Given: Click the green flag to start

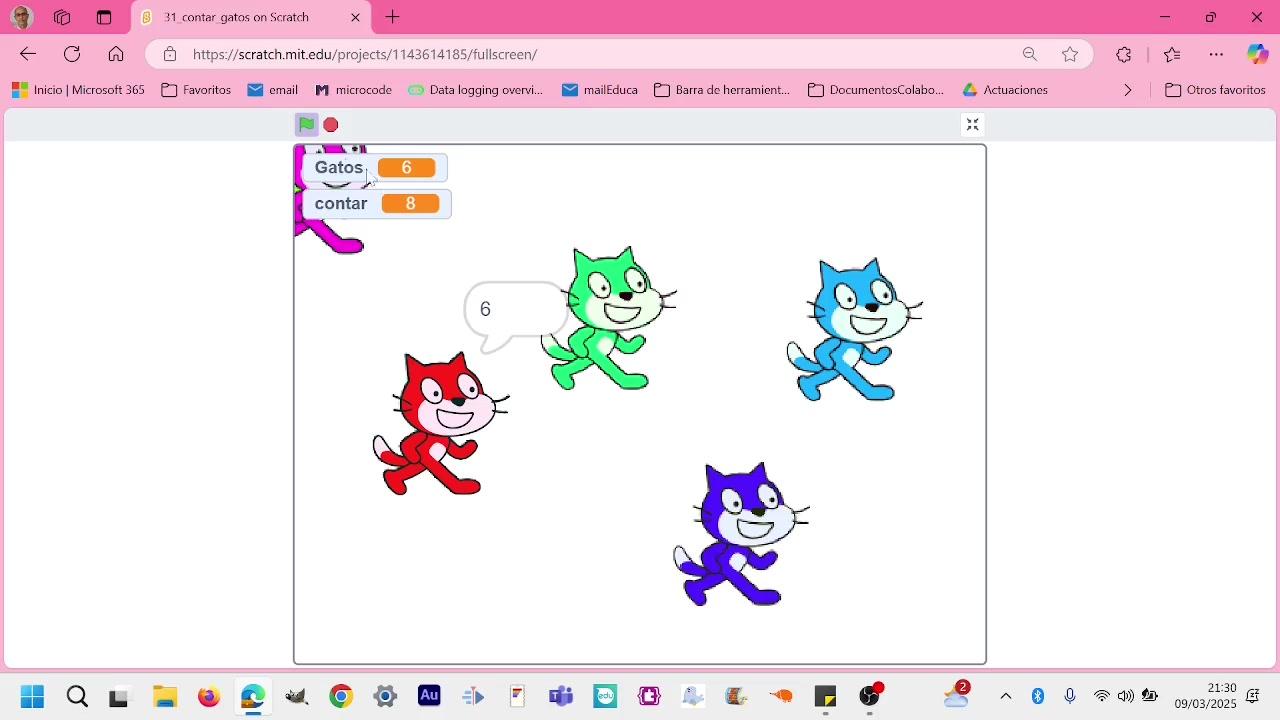Looking at the screenshot, I should pyautogui.click(x=307, y=125).
